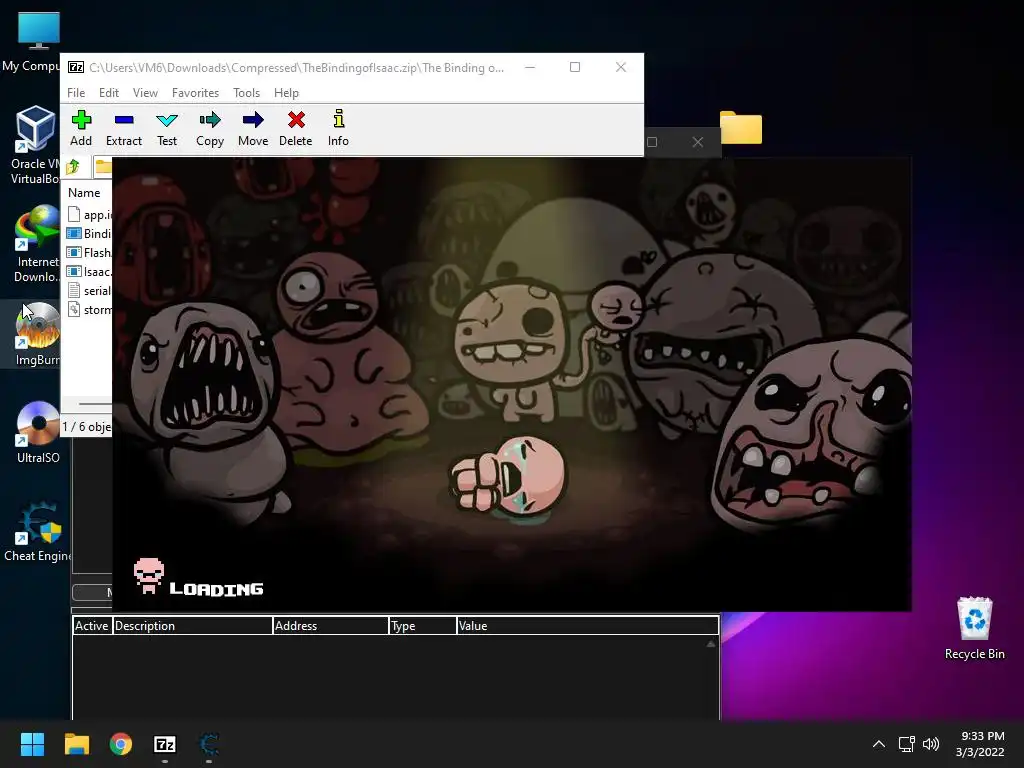The width and height of the screenshot is (1024, 768).
Task: Select the Cheat Engine desktop icon
Action: coord(38,532)
